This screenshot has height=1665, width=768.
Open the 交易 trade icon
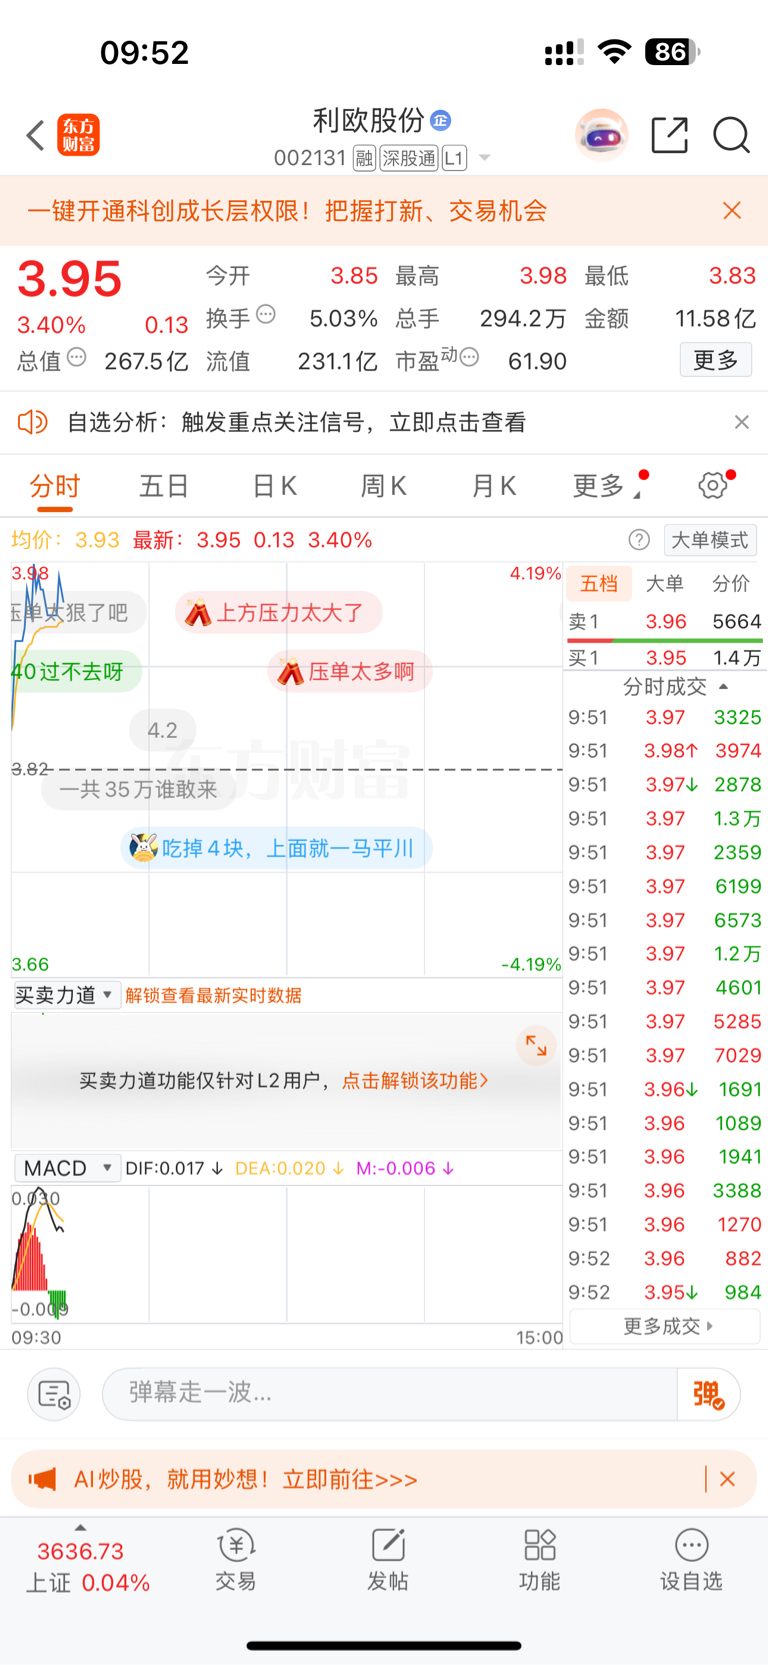coord(236,1560)
